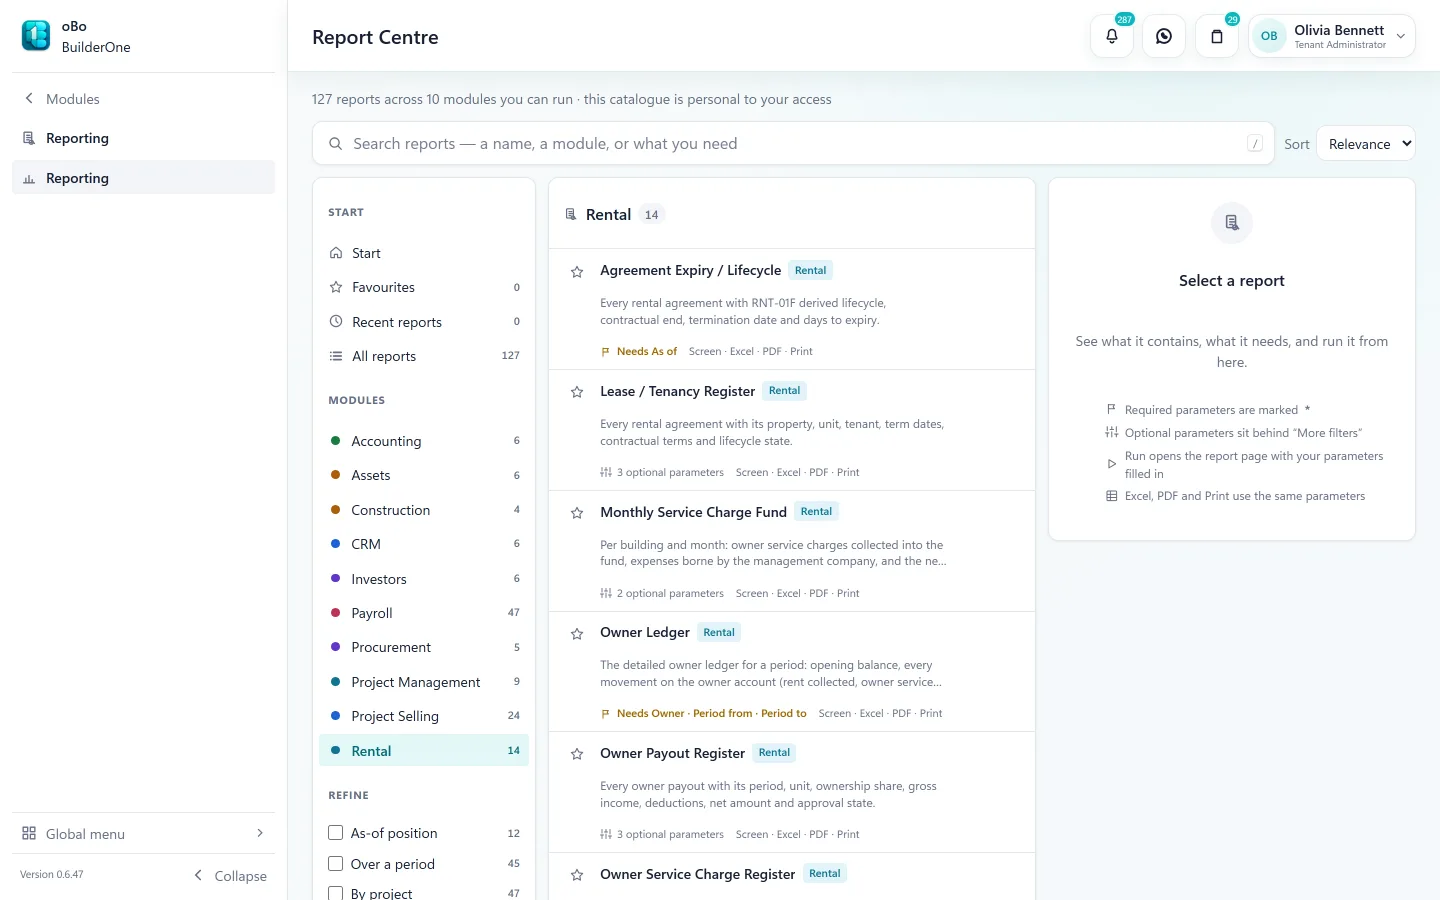The image size is (1440, 900).
Task: Check the Over a period filter
Action: [336, 864]
